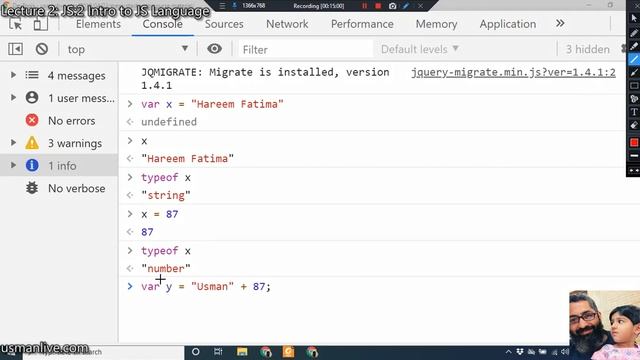Change the line thickness setting
640x360 pixels.
click(x=634, y=156)
